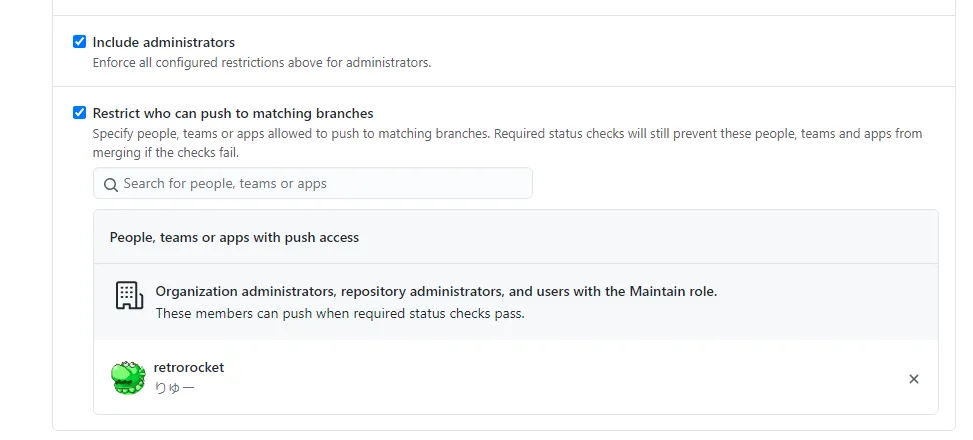This screenshot has height=440, width=973.
Task: Click empty space in the Organization administrators row
Action: pyautogui.click(x=830, y=302)
